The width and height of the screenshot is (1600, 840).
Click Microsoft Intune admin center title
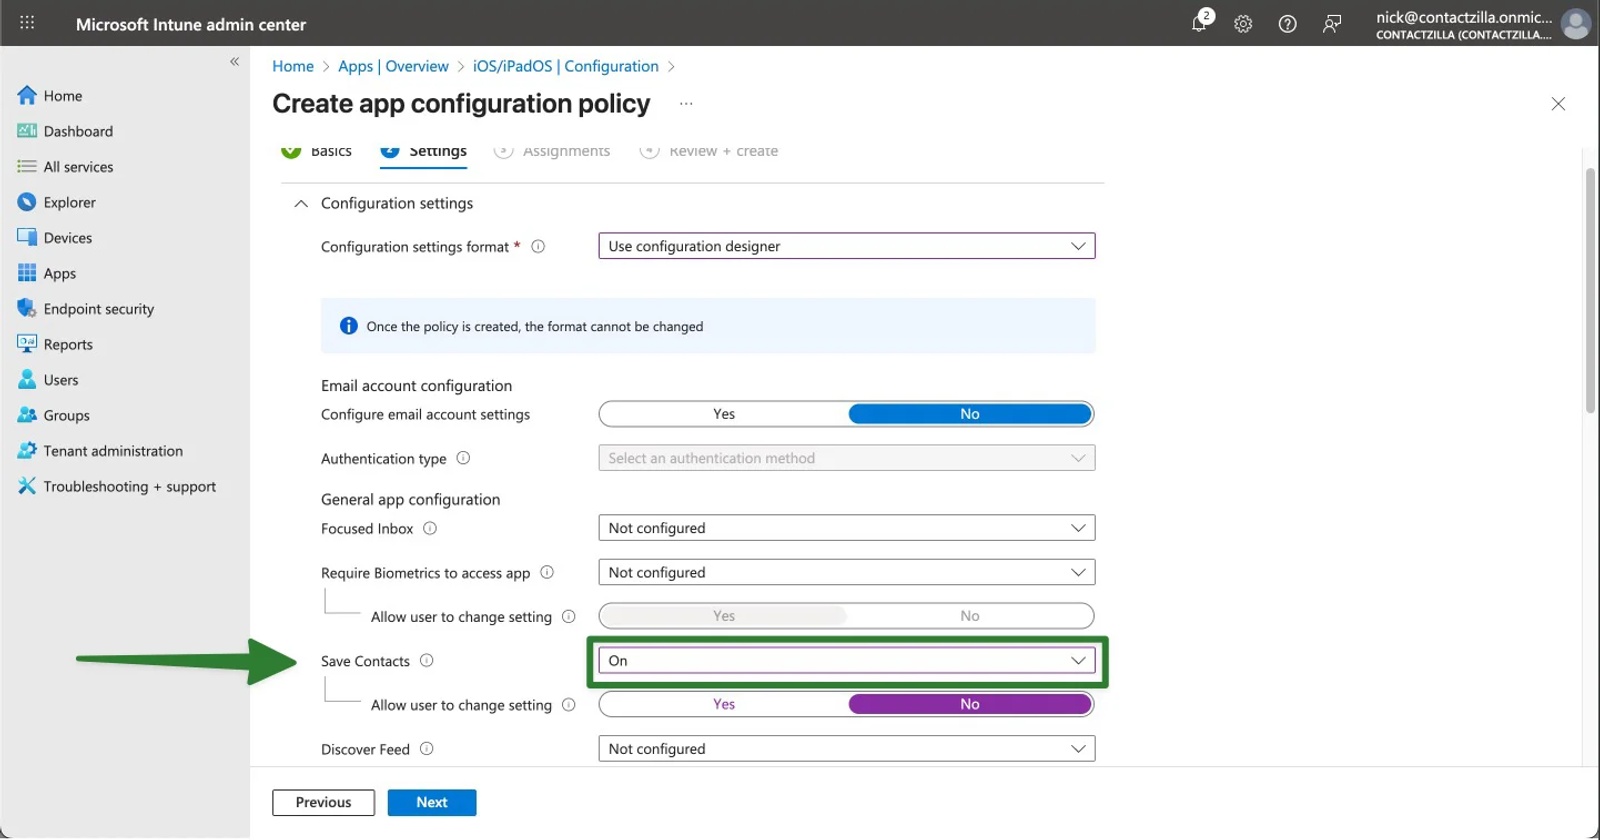pos(191,24)
